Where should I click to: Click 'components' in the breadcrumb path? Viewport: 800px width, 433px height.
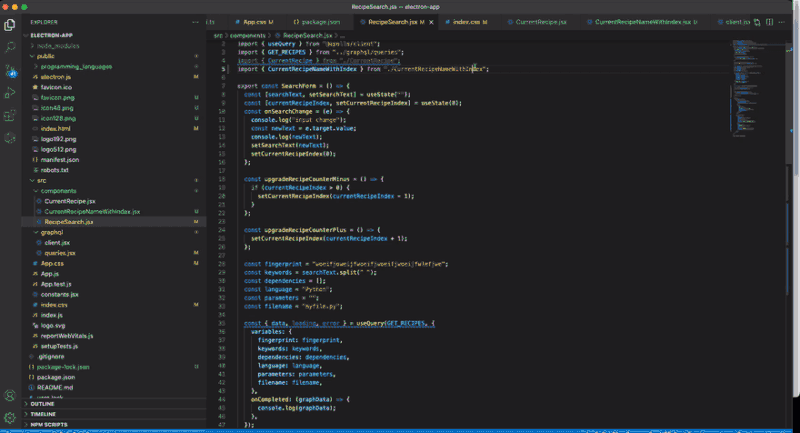point(247,36)
